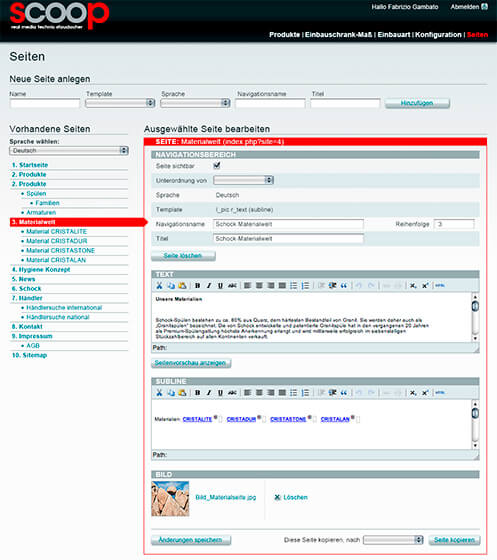This screenshot has height=560, width=497.
Task: Click the Abmelden link
Action: [x=465, y=6]
